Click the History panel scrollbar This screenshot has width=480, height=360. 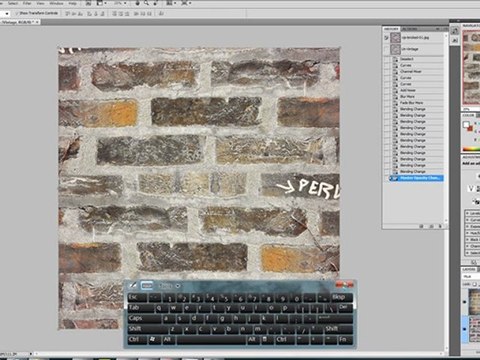coord(446,127)
